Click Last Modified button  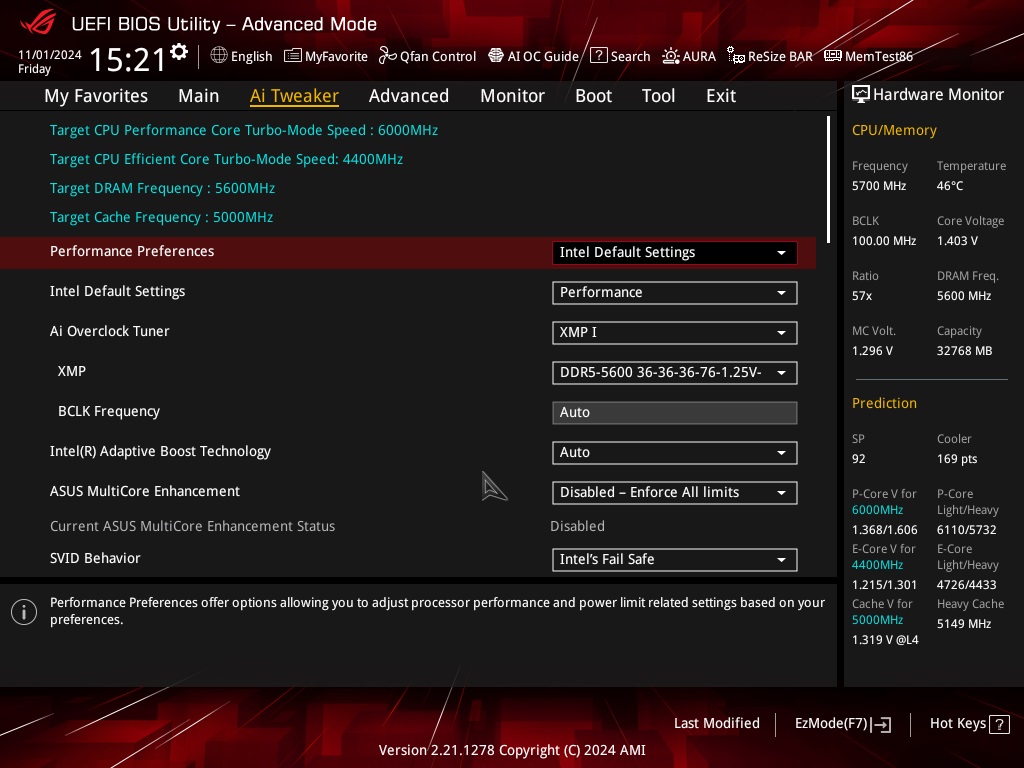(x=716, y=724)
